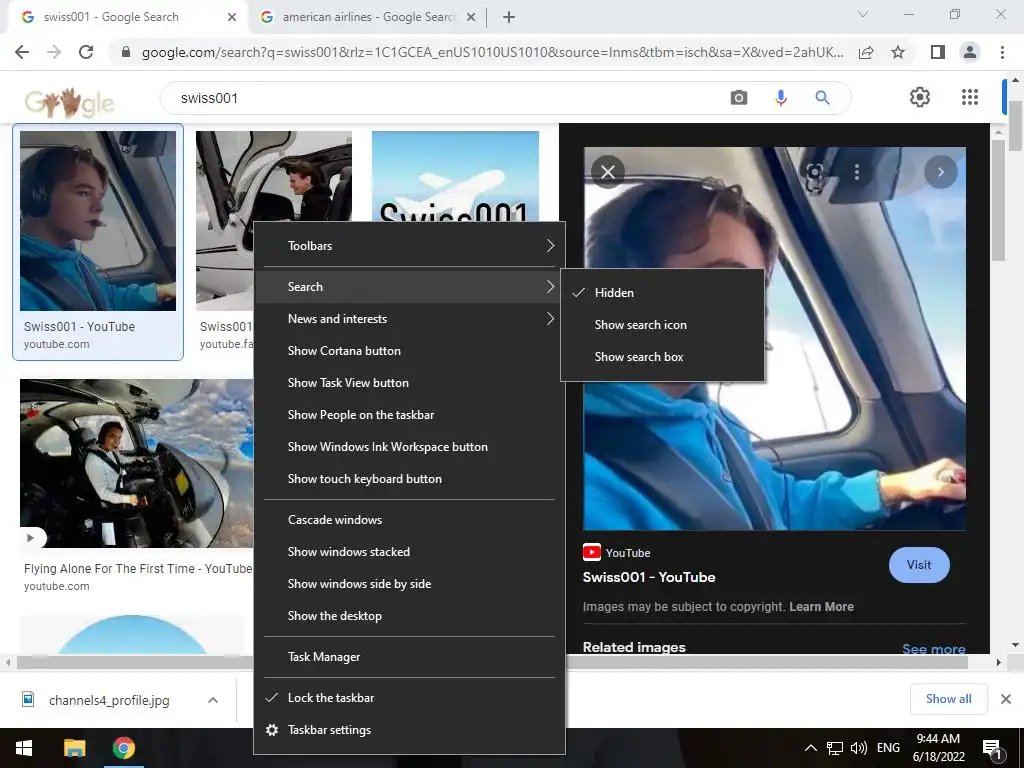
Task: Click the Visit button
Action: (x=919, y=565)
